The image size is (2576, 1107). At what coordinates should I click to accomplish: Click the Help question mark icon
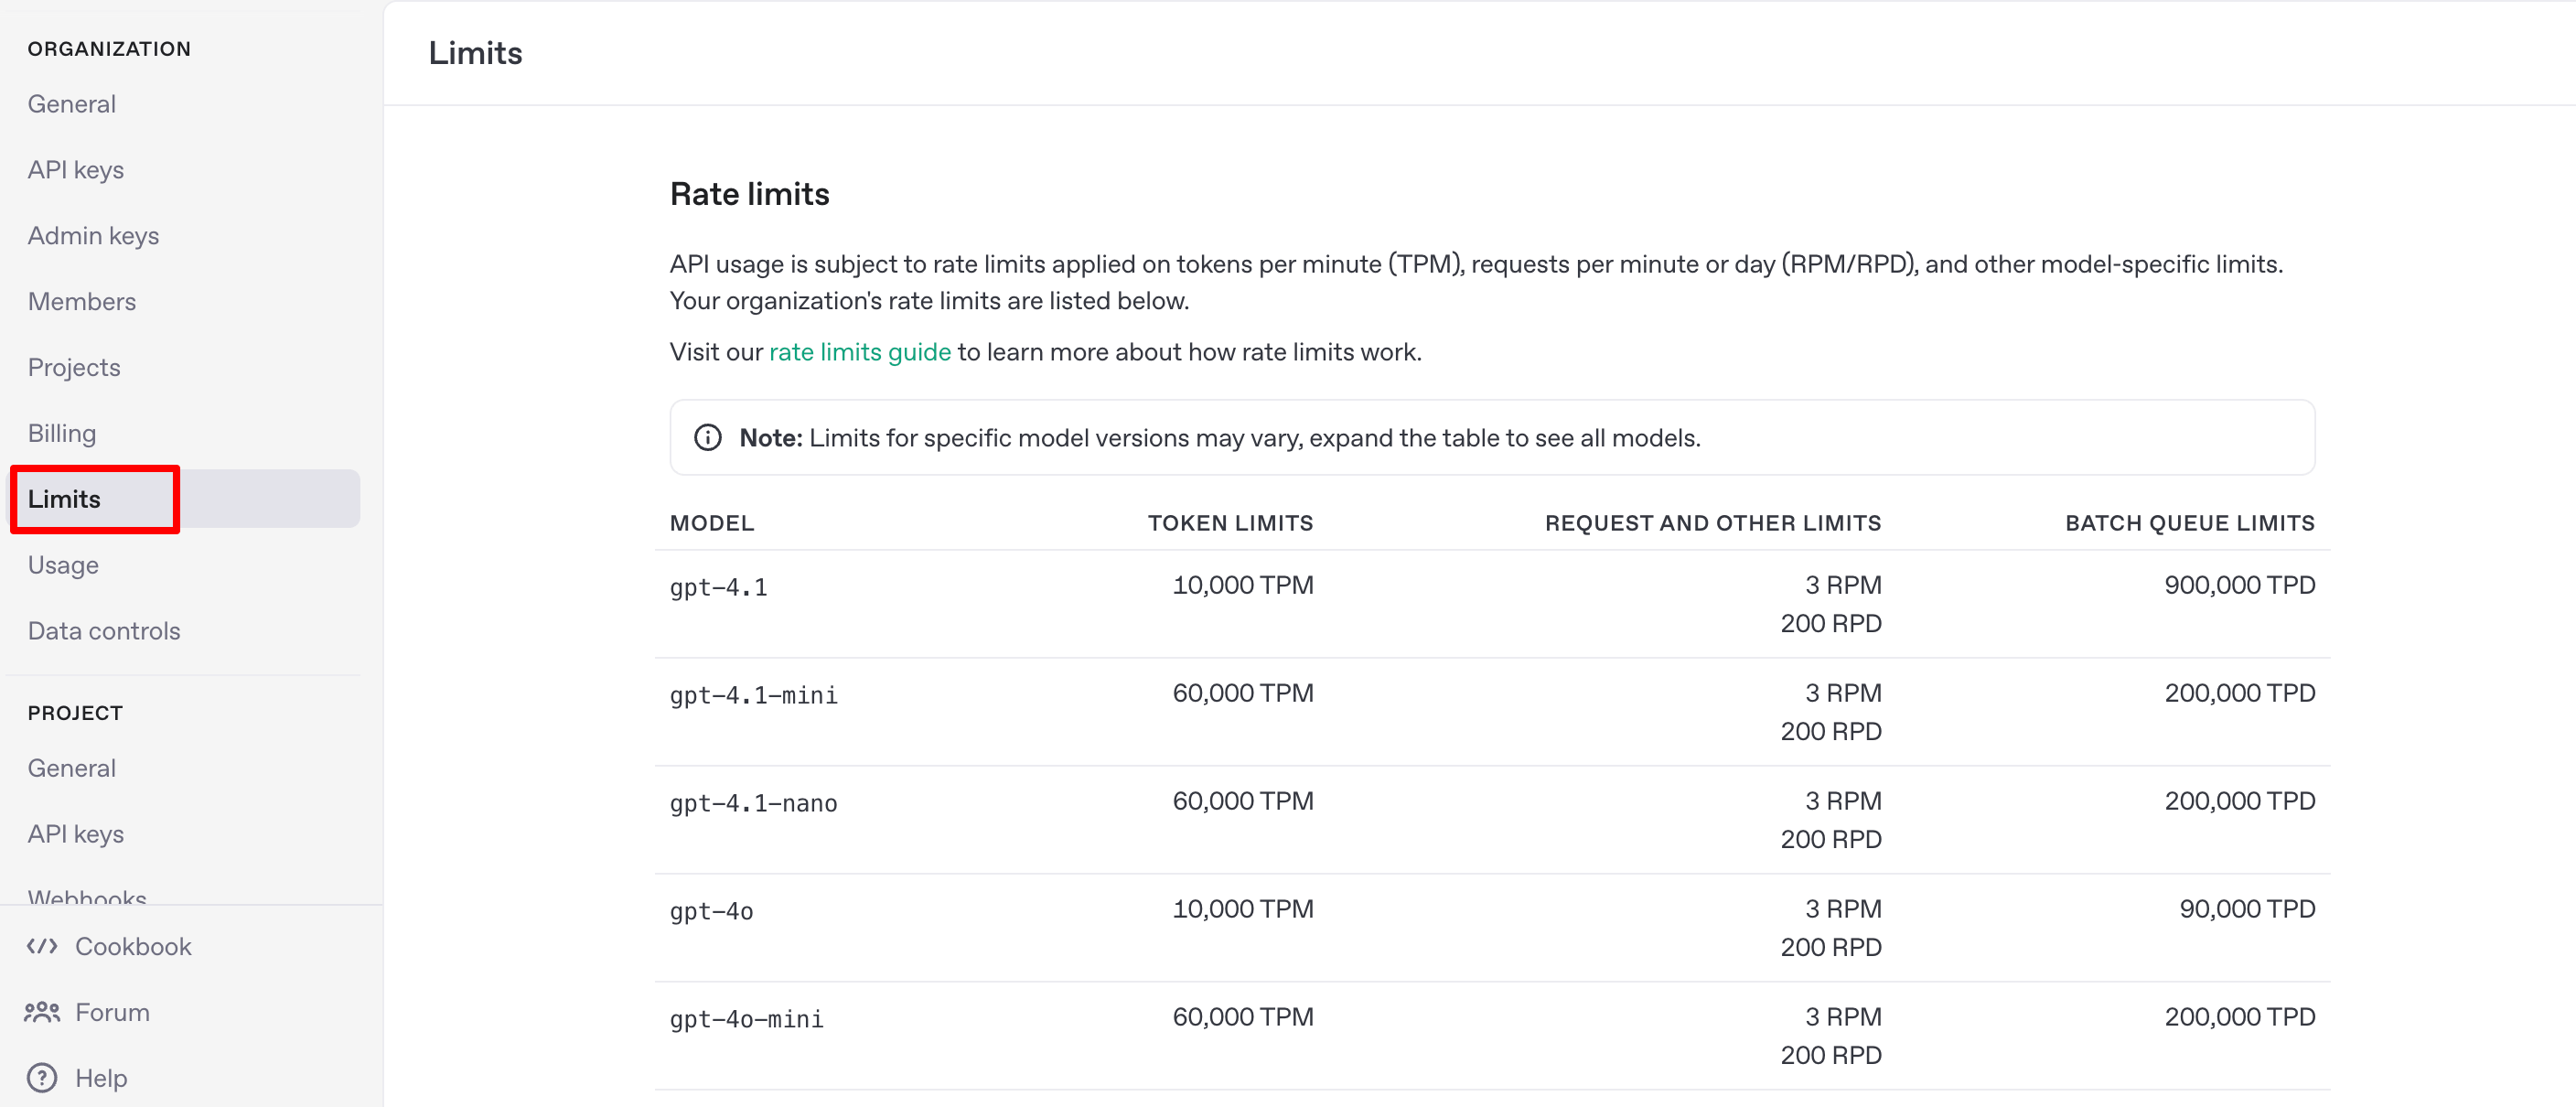tap(42, 1078)
